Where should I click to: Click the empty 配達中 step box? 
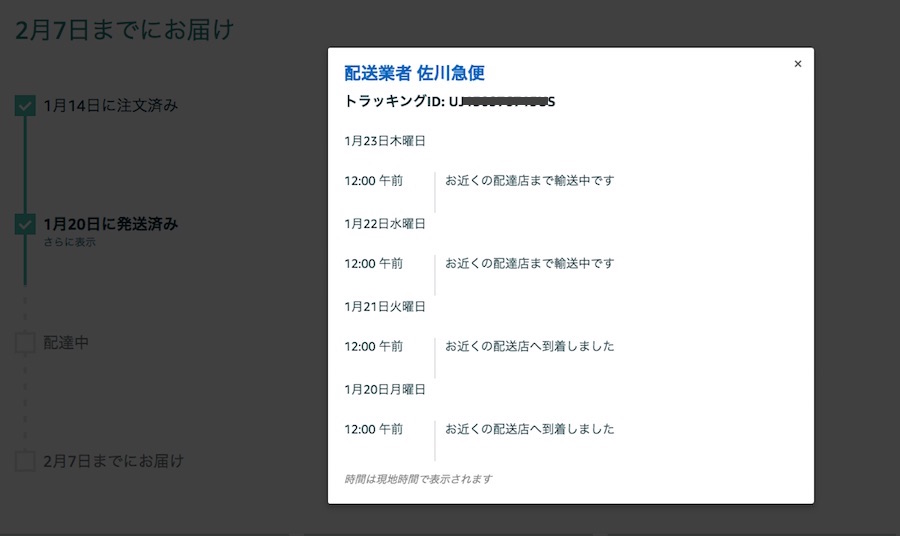click(25, 343)
